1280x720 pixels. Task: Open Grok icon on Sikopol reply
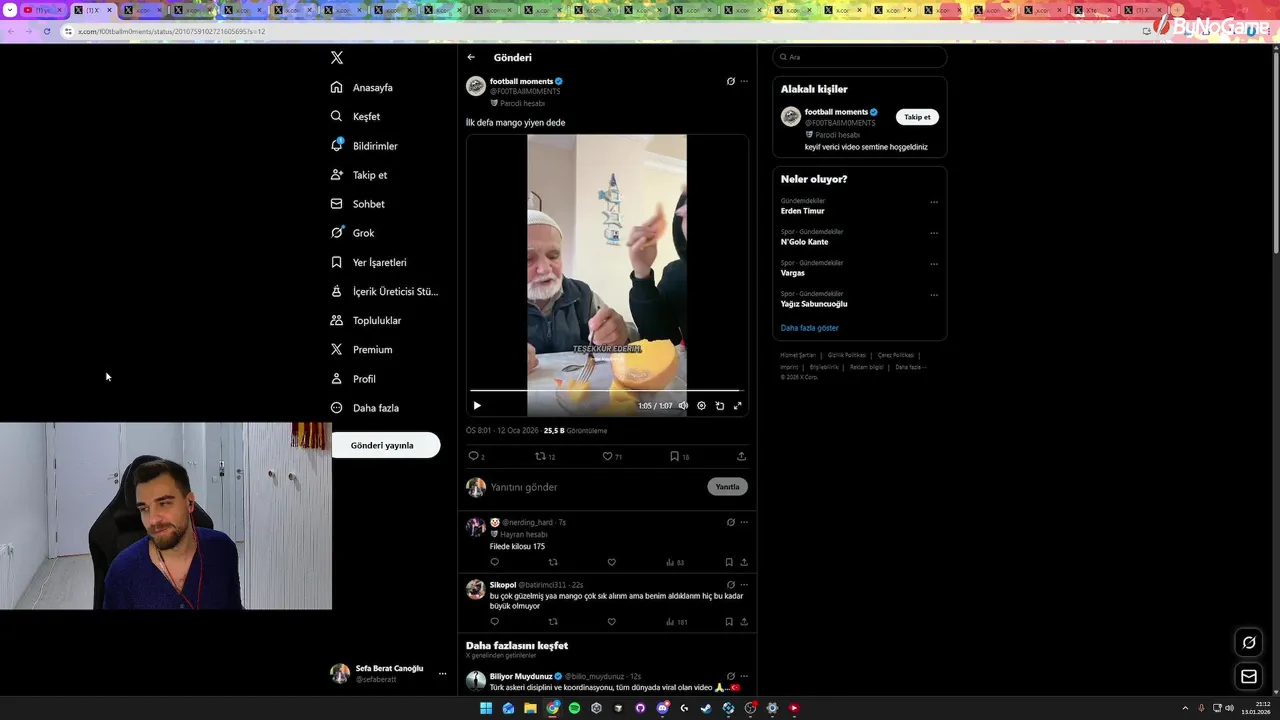[x=730, y=585]
